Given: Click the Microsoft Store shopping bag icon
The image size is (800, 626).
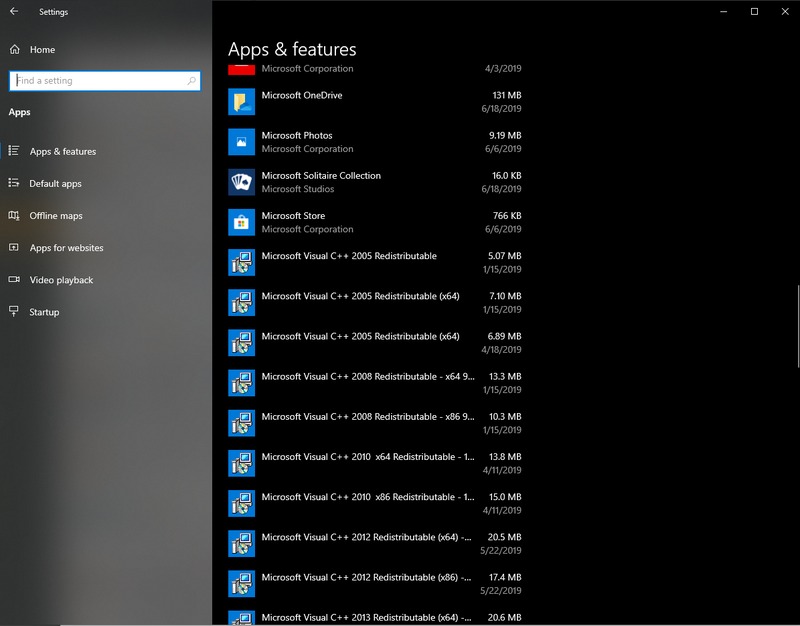Looking at the screenshot, I should point(241,222).
